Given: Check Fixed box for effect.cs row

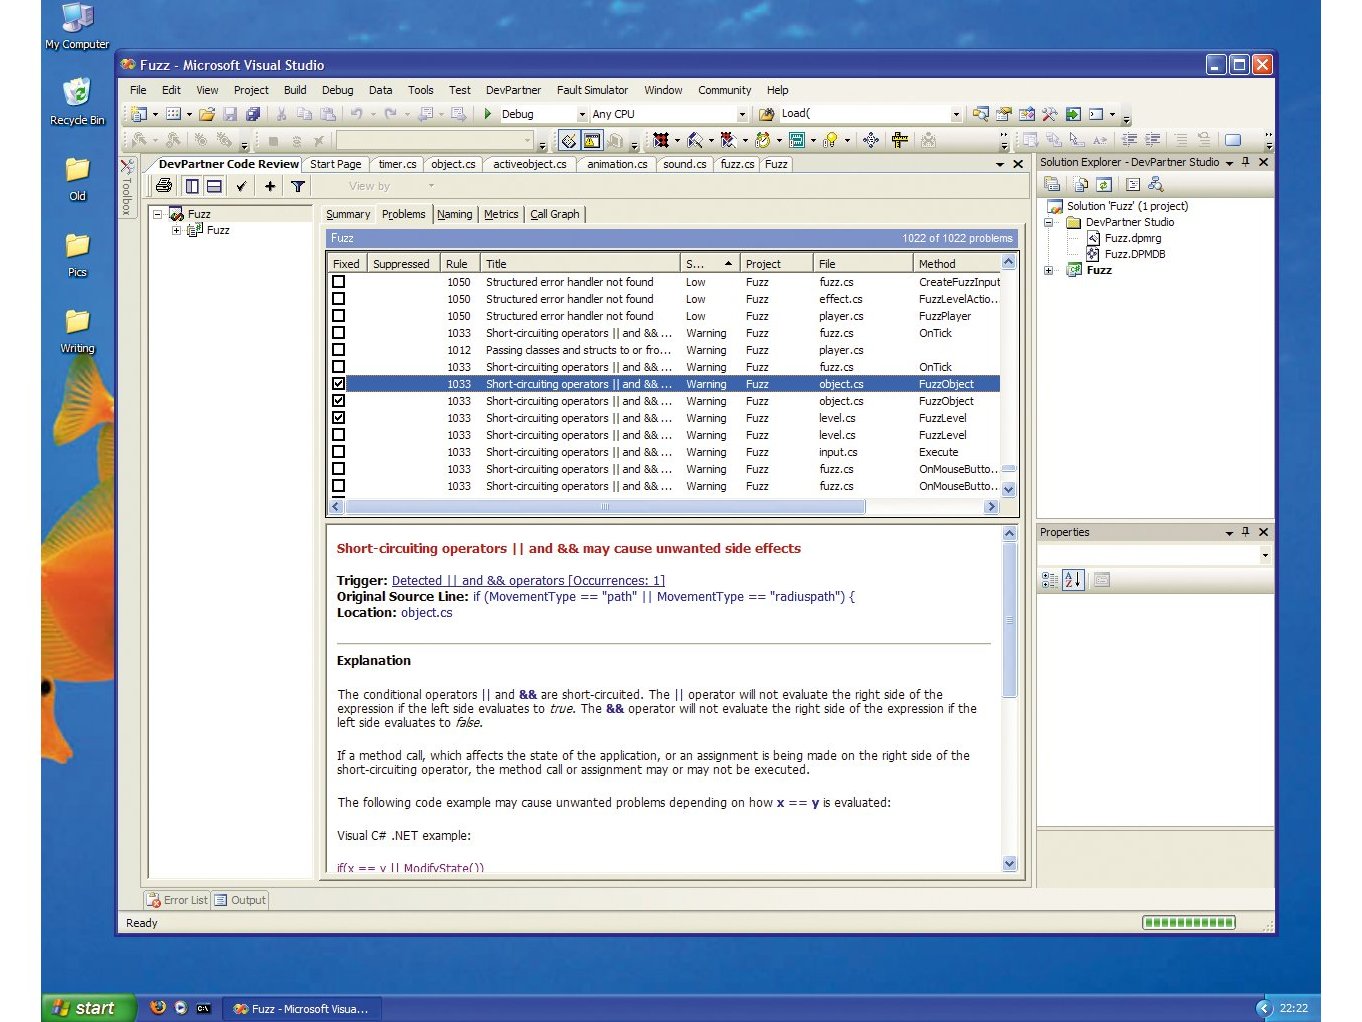Looking at the screenshot, I should tap(339, 299).
